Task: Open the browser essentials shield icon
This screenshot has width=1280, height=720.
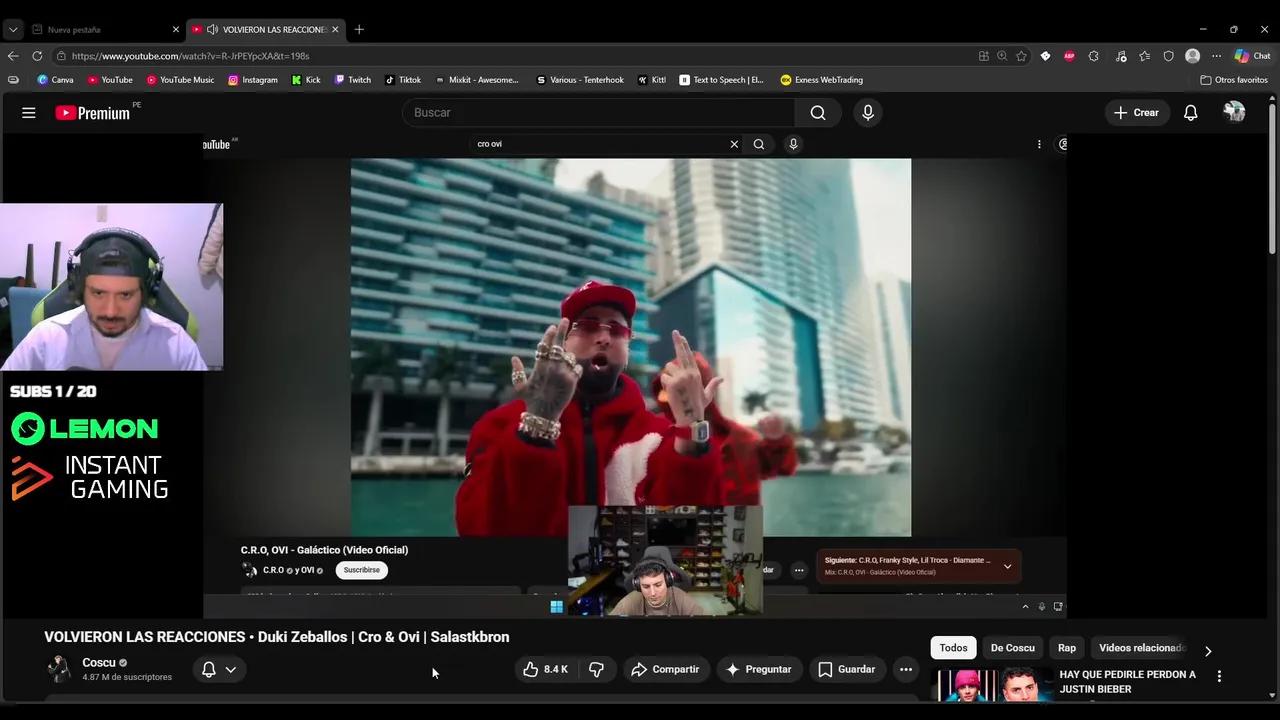Action: tap(1168, 56)
